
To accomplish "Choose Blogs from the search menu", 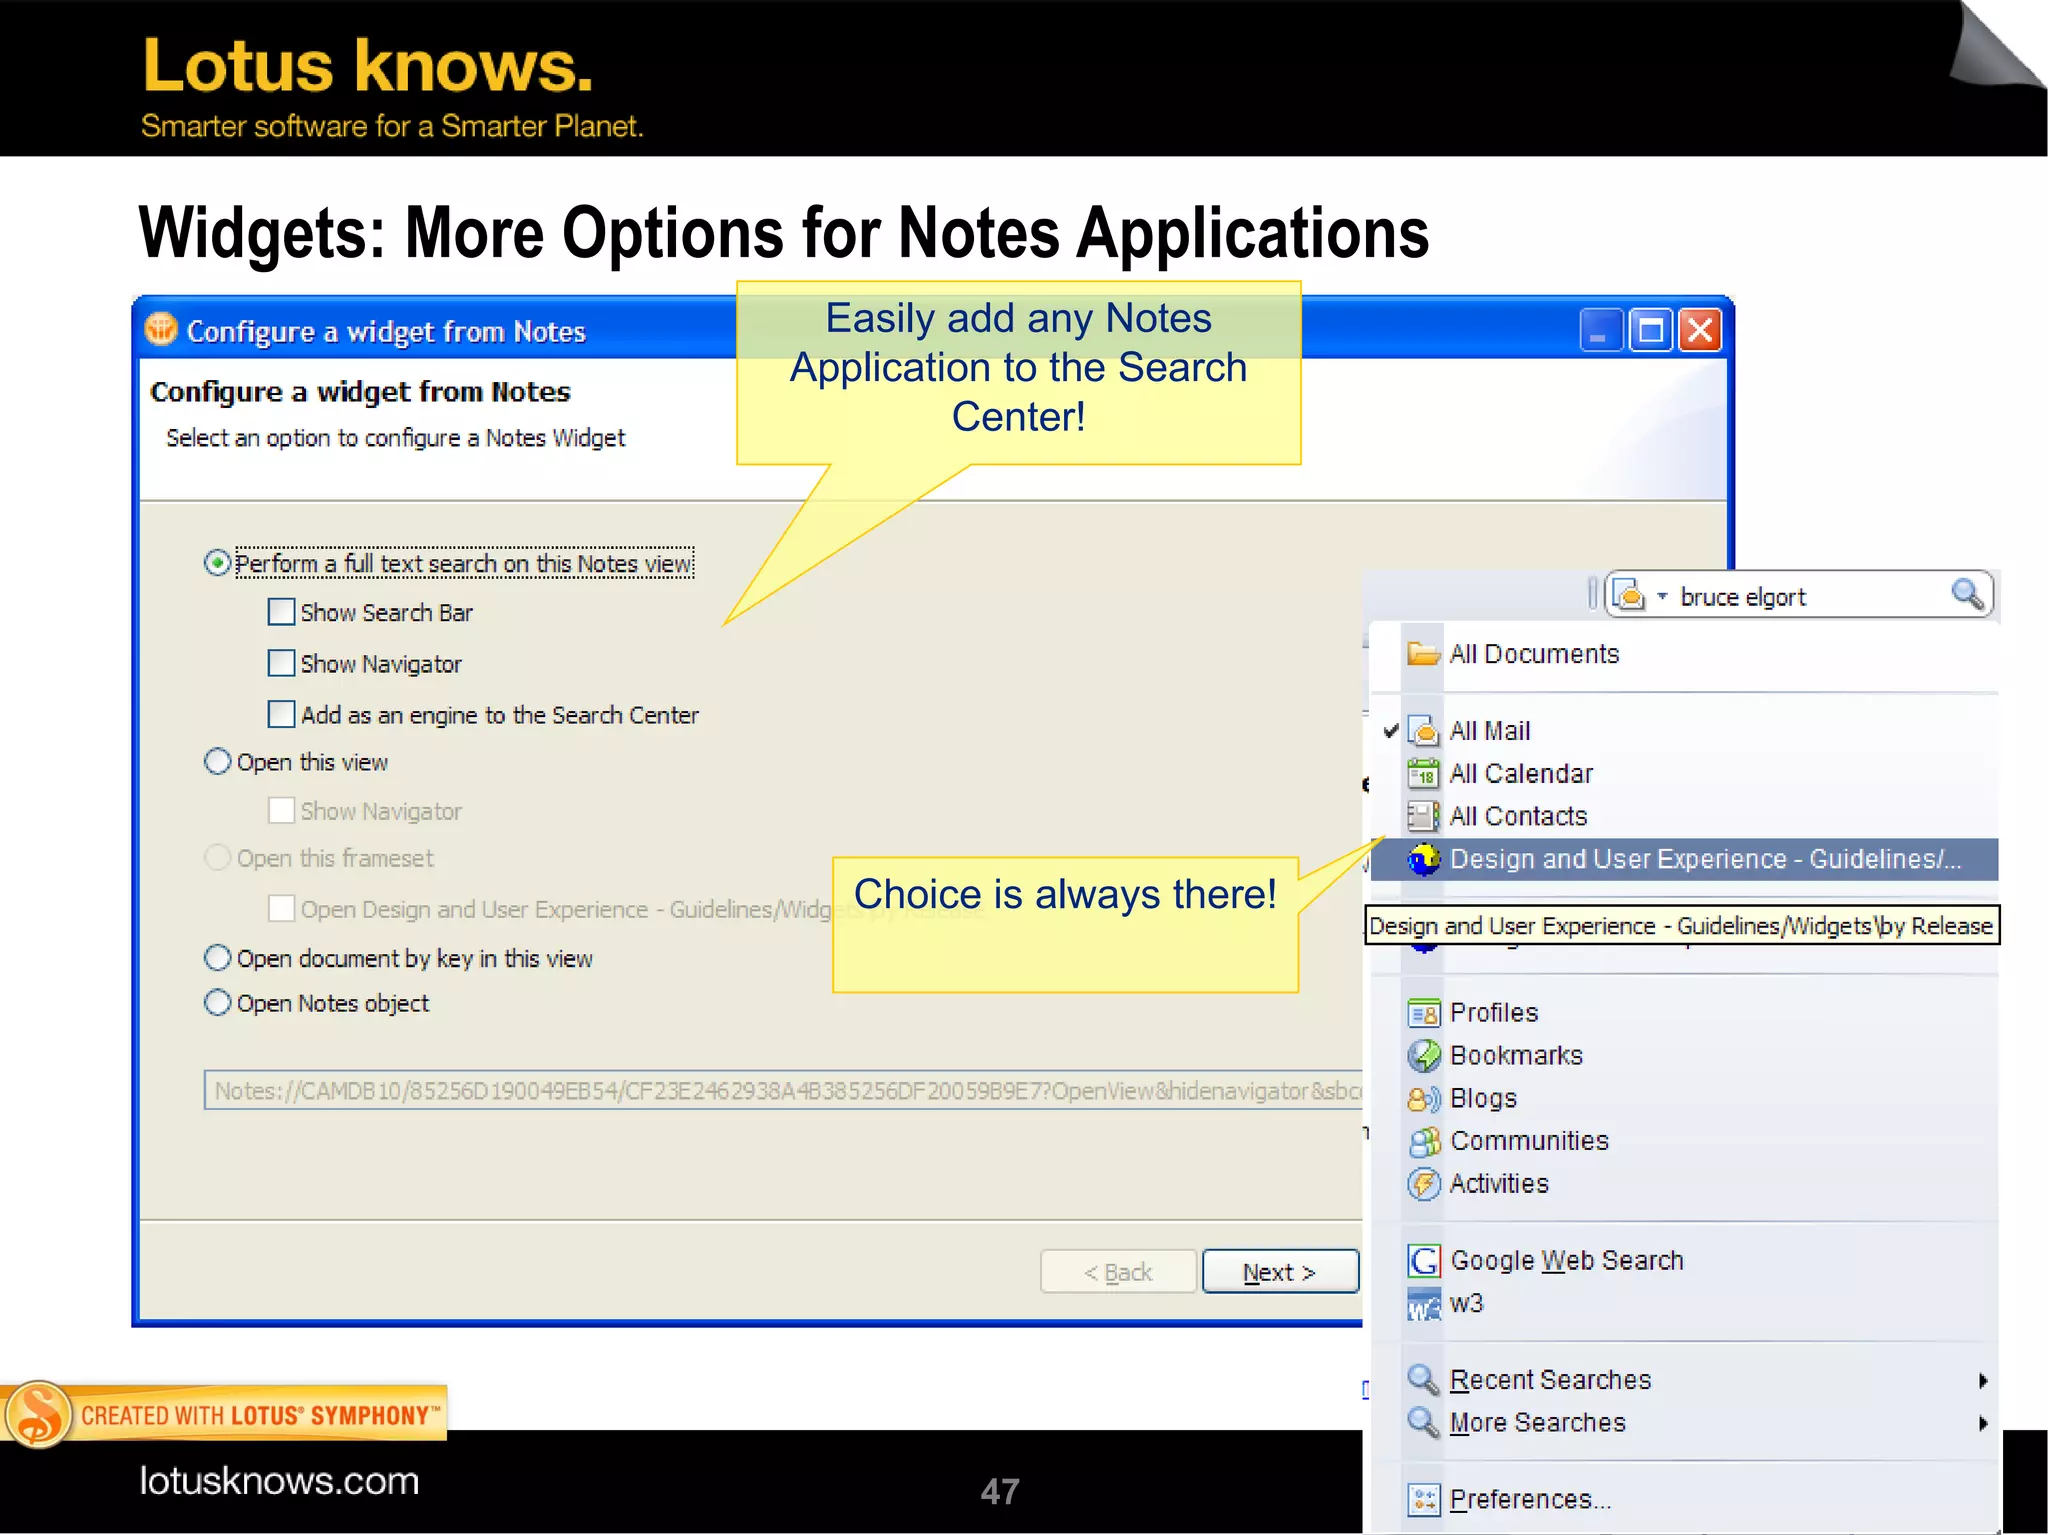I will 1683,1099.
